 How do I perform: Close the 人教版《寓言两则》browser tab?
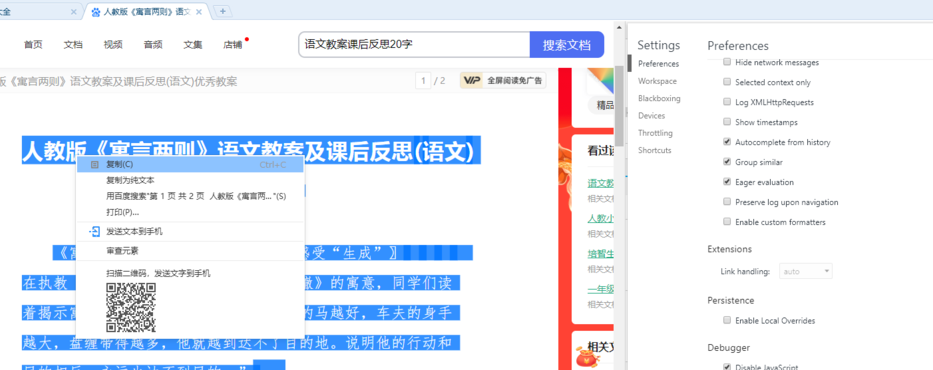[x=199, y=12]
